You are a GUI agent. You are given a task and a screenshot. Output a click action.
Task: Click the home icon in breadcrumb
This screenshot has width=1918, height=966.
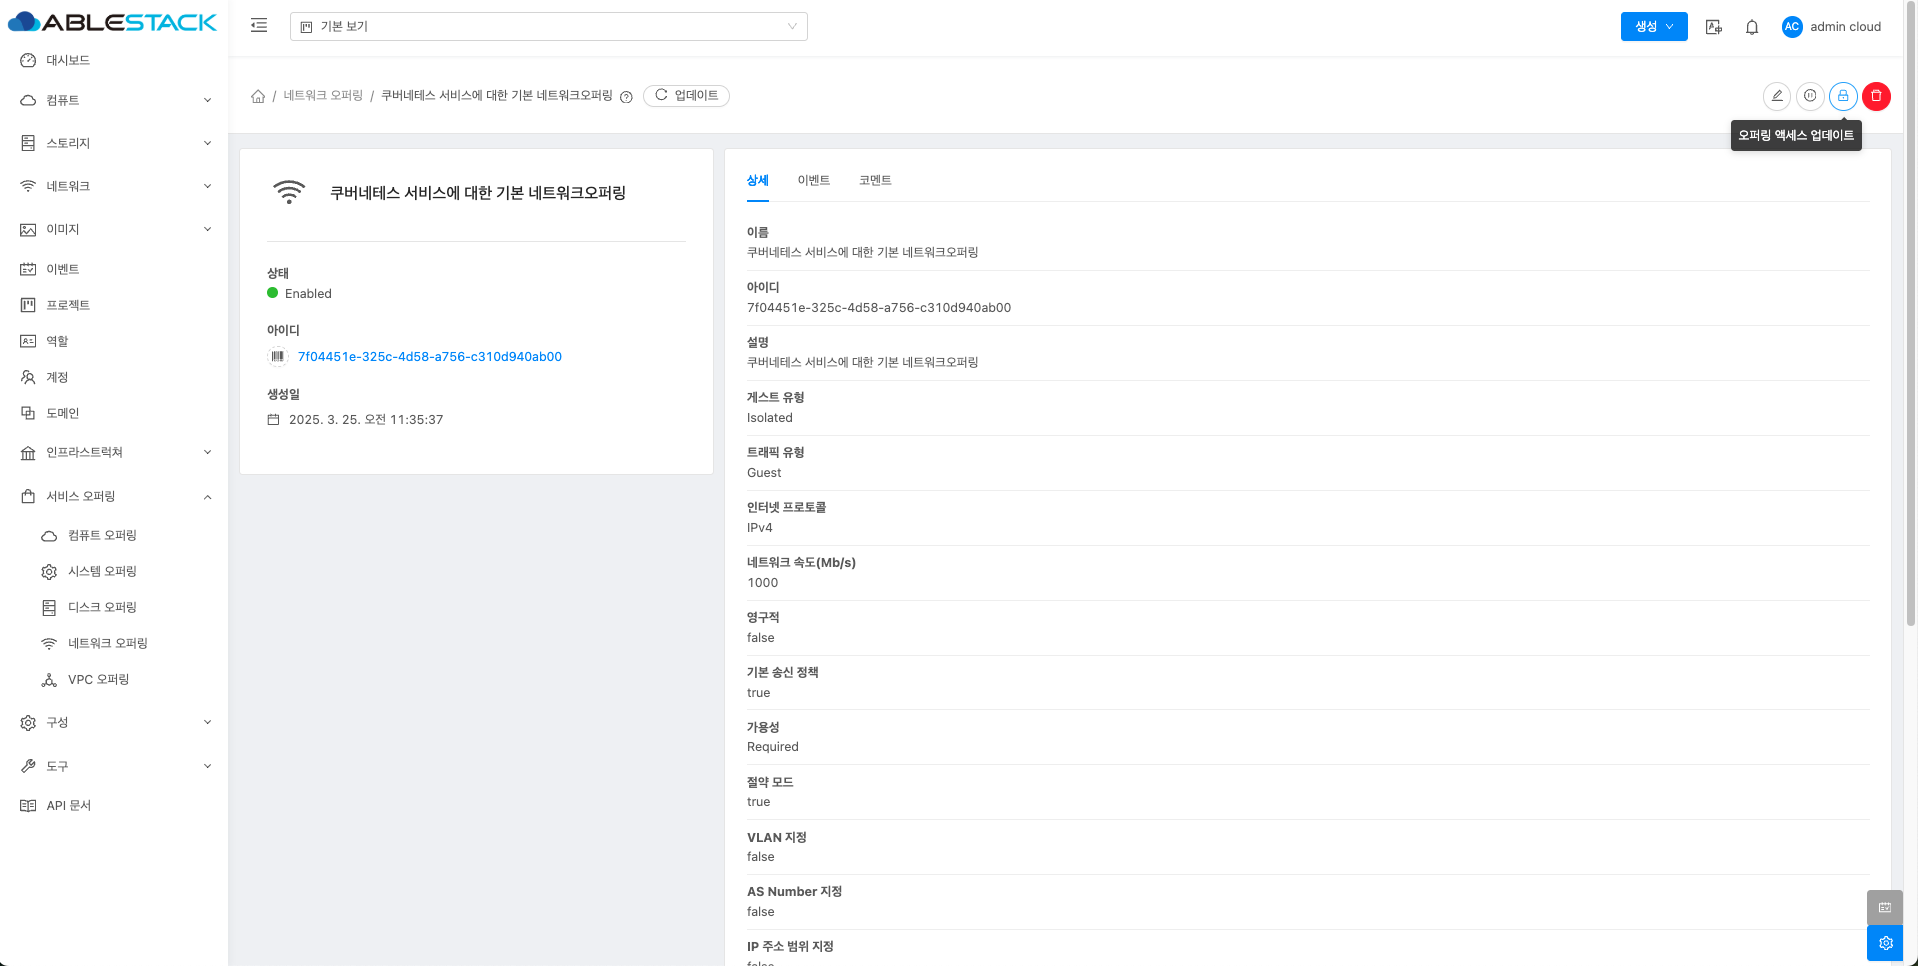tap(258, 96)
